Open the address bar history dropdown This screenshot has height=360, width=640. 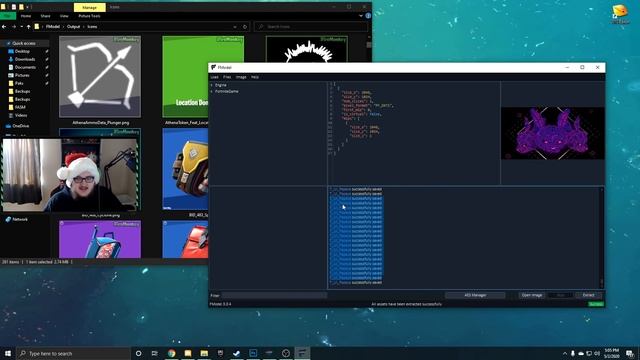pyautogui.click(x=235, y=27)
